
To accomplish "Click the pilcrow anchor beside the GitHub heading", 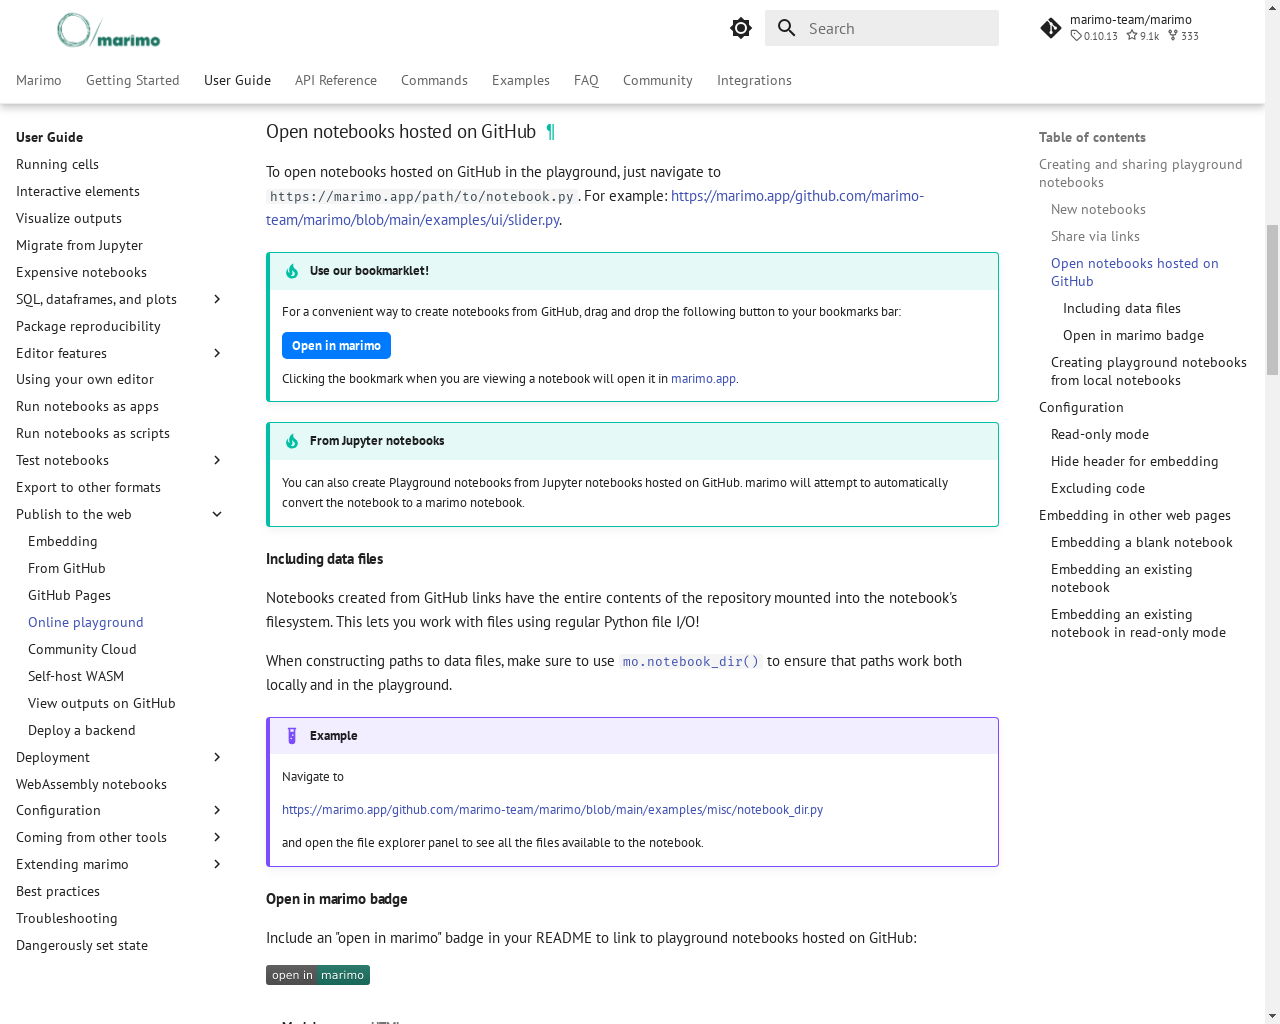I will tap(550, 132).
